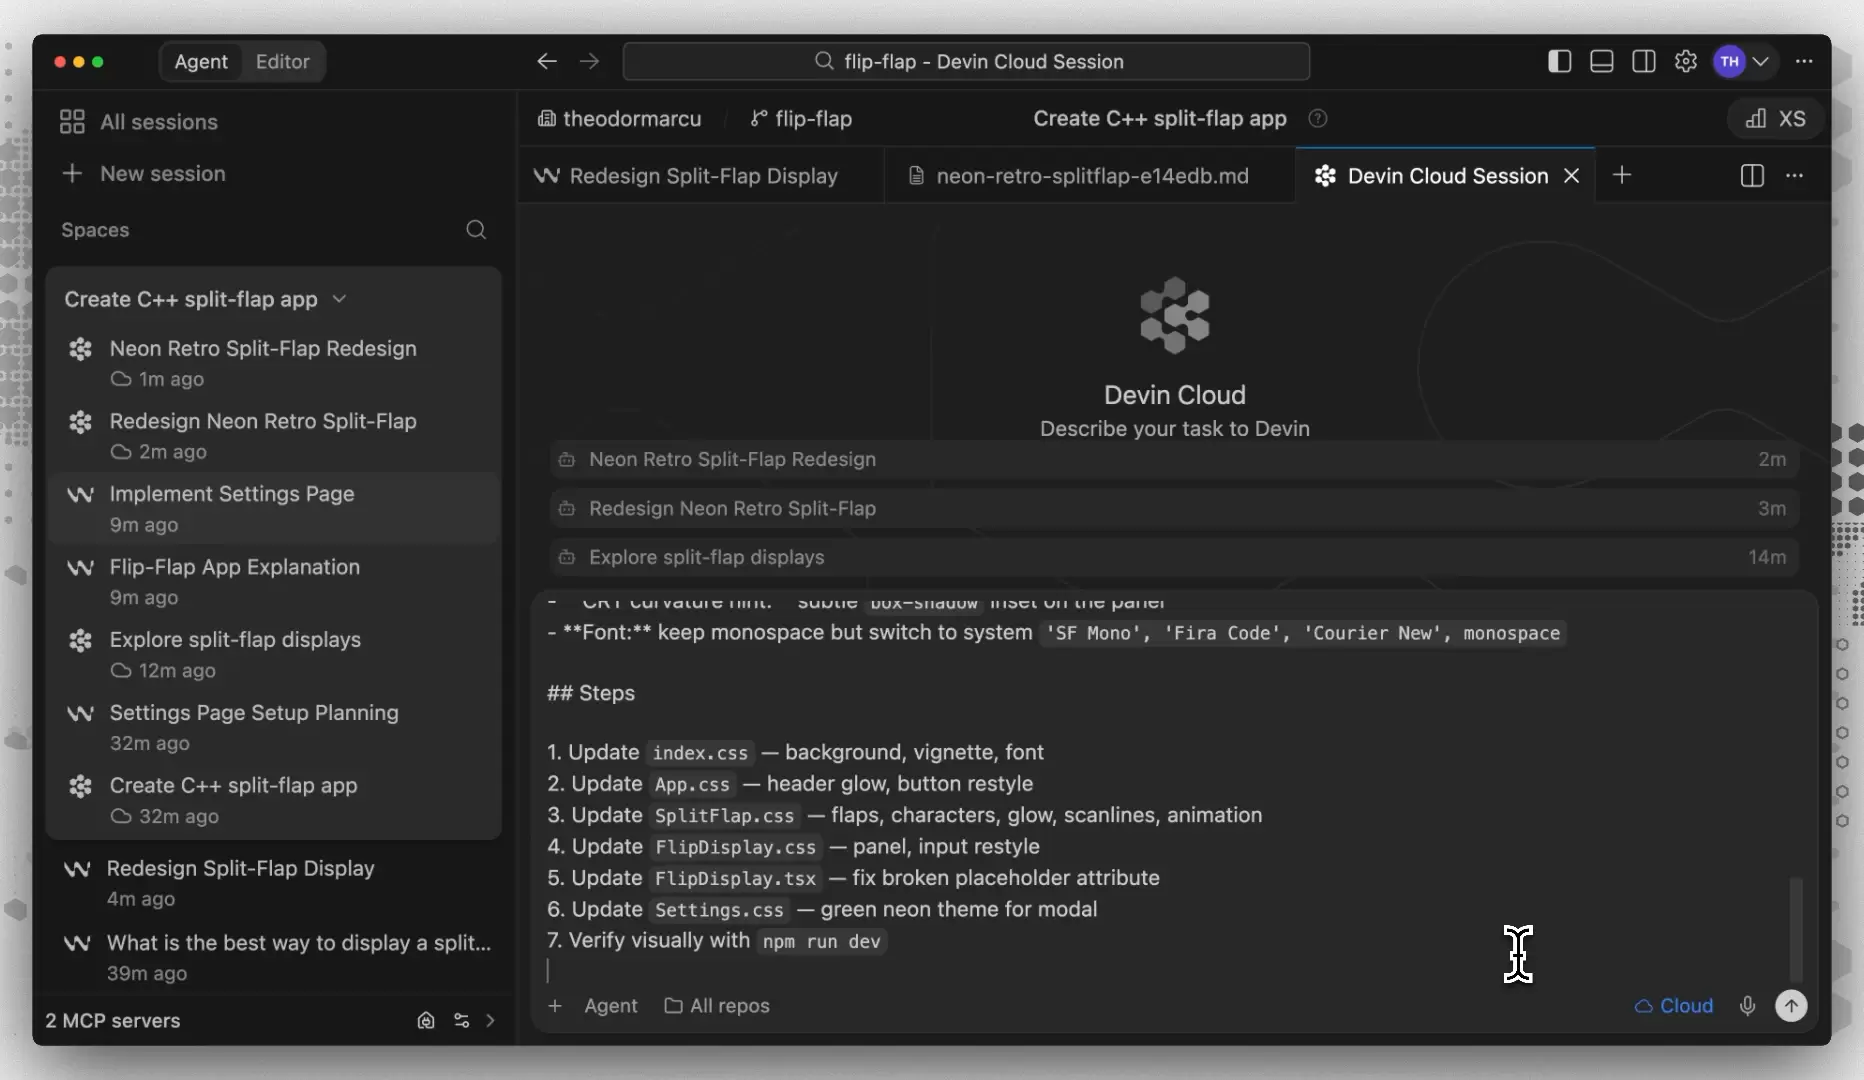Expand the 2 MCP servers chevron
Image resolution: width=1864 pixels, height=1080 pixels.
(490, 1021)
